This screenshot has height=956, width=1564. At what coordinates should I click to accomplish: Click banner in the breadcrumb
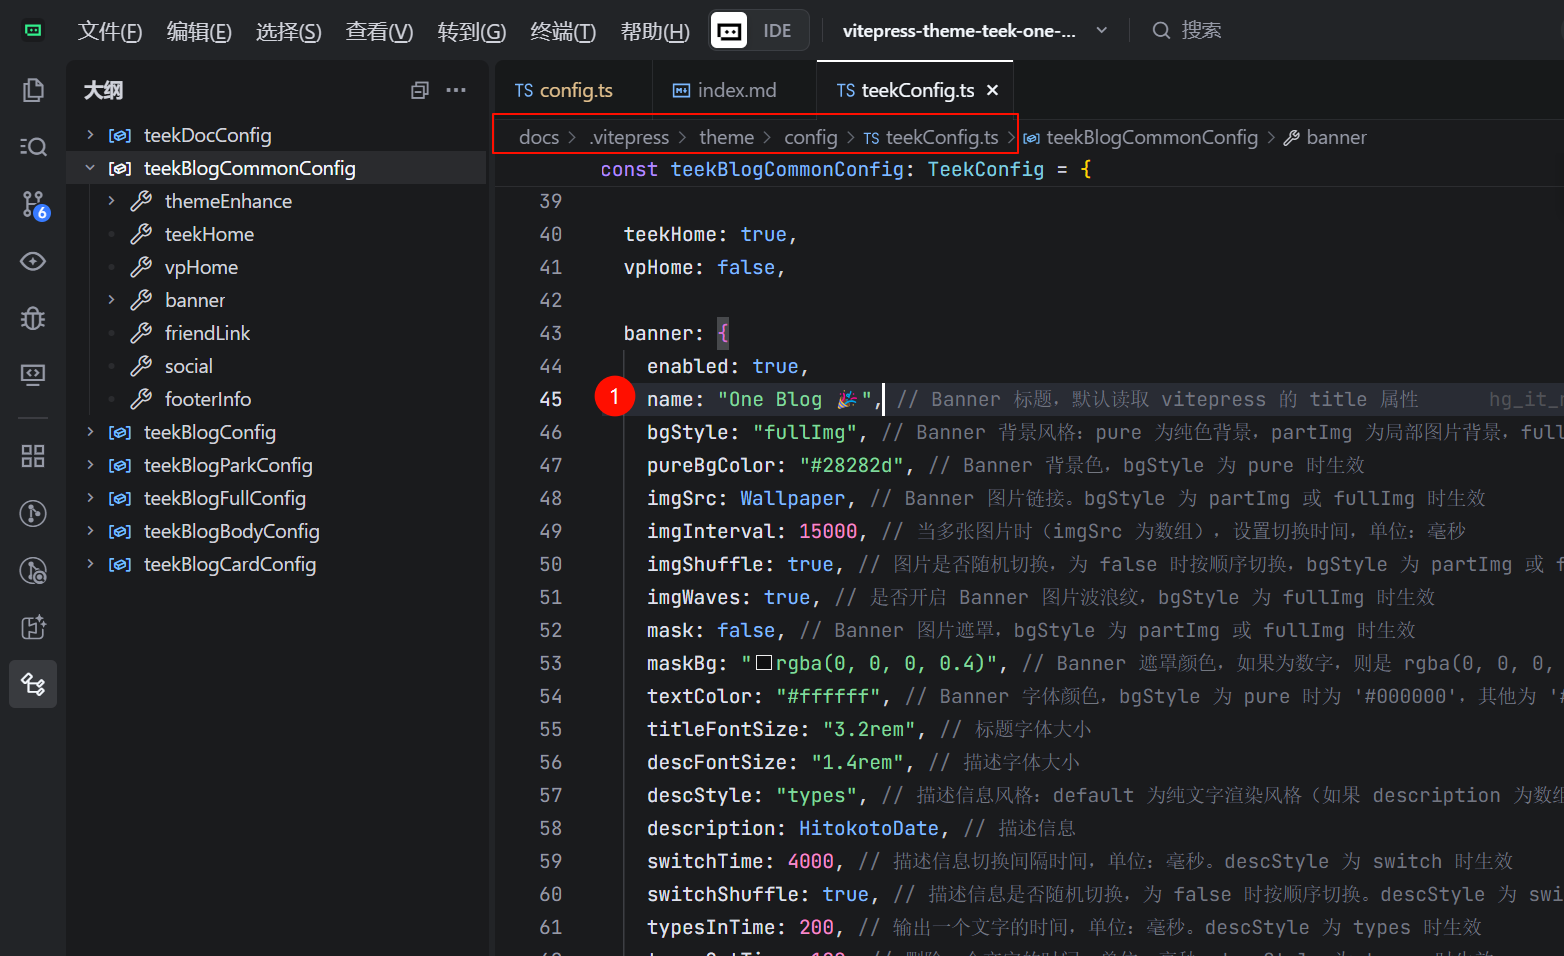click(1325, 137)
